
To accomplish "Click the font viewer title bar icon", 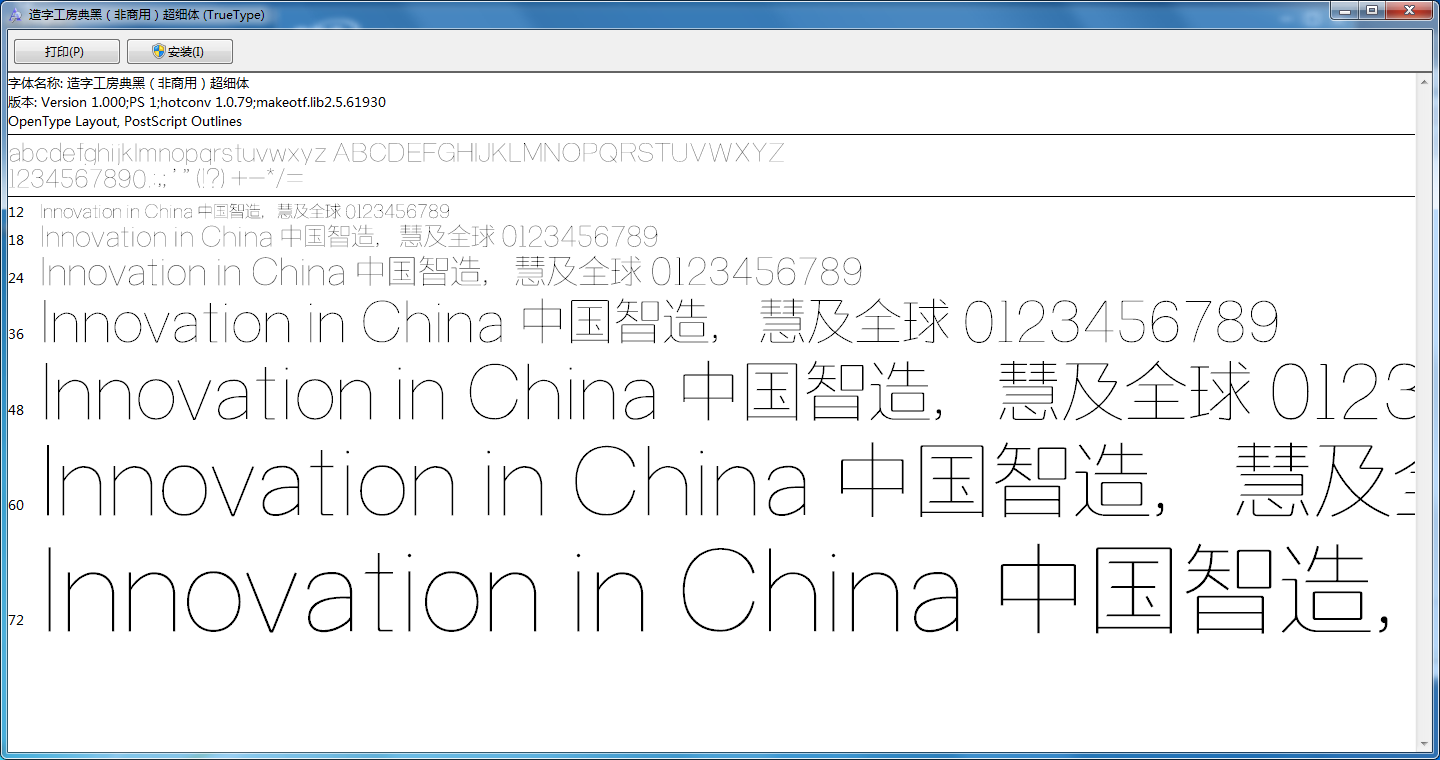I will coord(13,15).
